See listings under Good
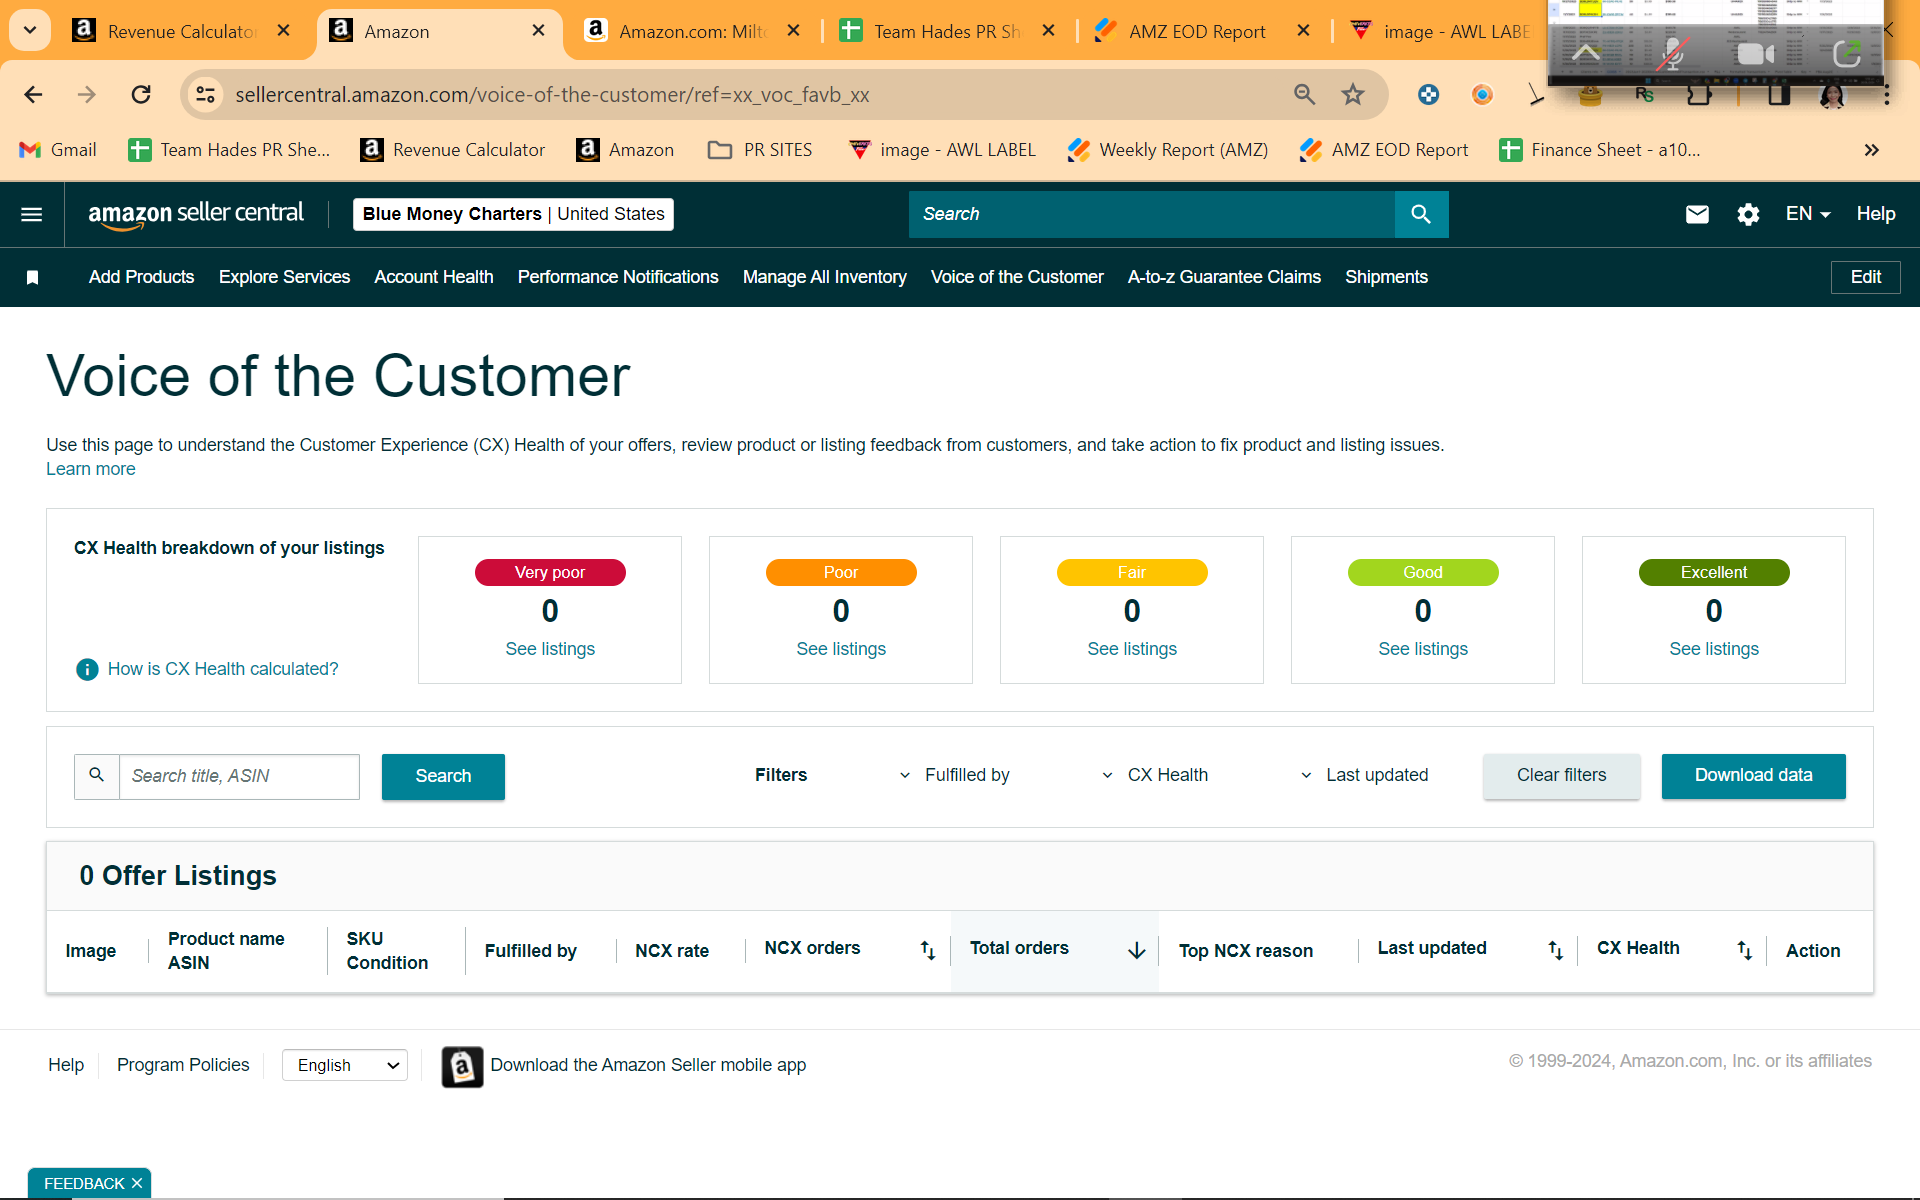 [x=1423, y=649]
